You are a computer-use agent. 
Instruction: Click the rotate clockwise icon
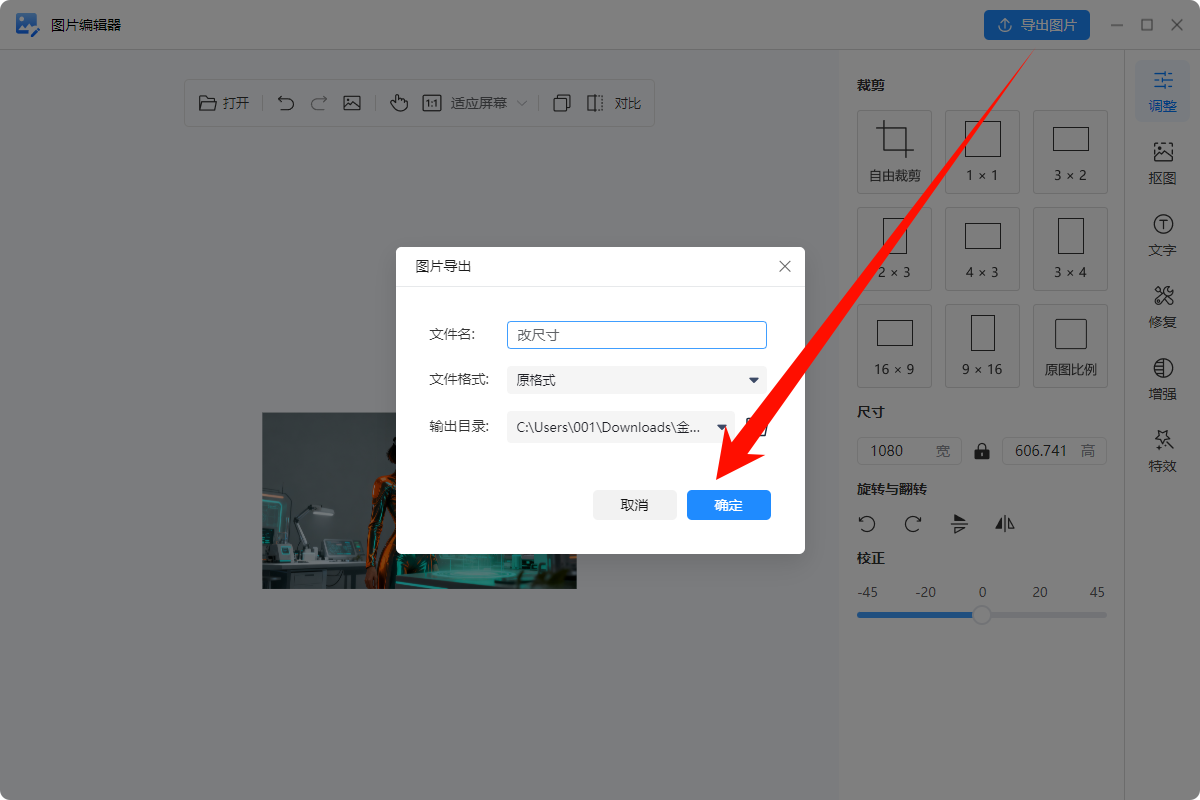tap(913, 524)
